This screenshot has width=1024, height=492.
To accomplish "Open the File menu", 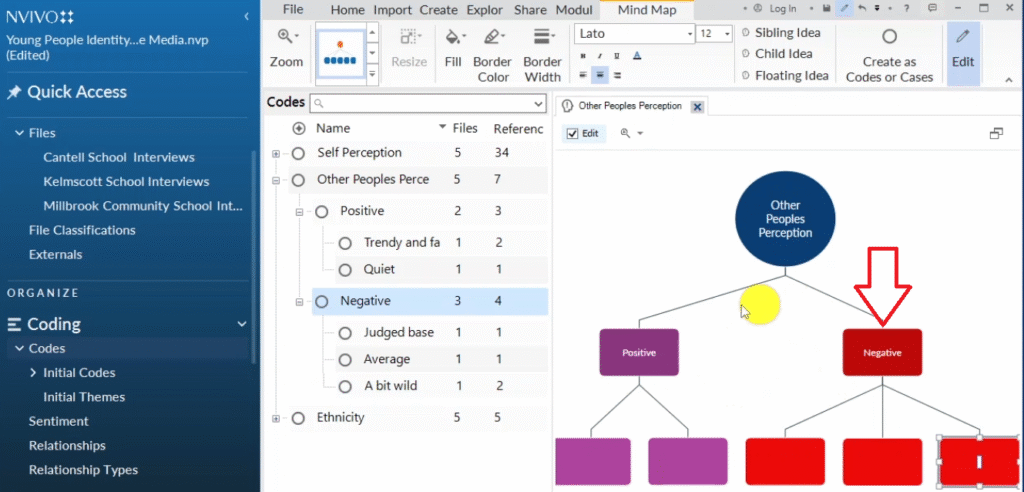I will [x=292, y=10].
